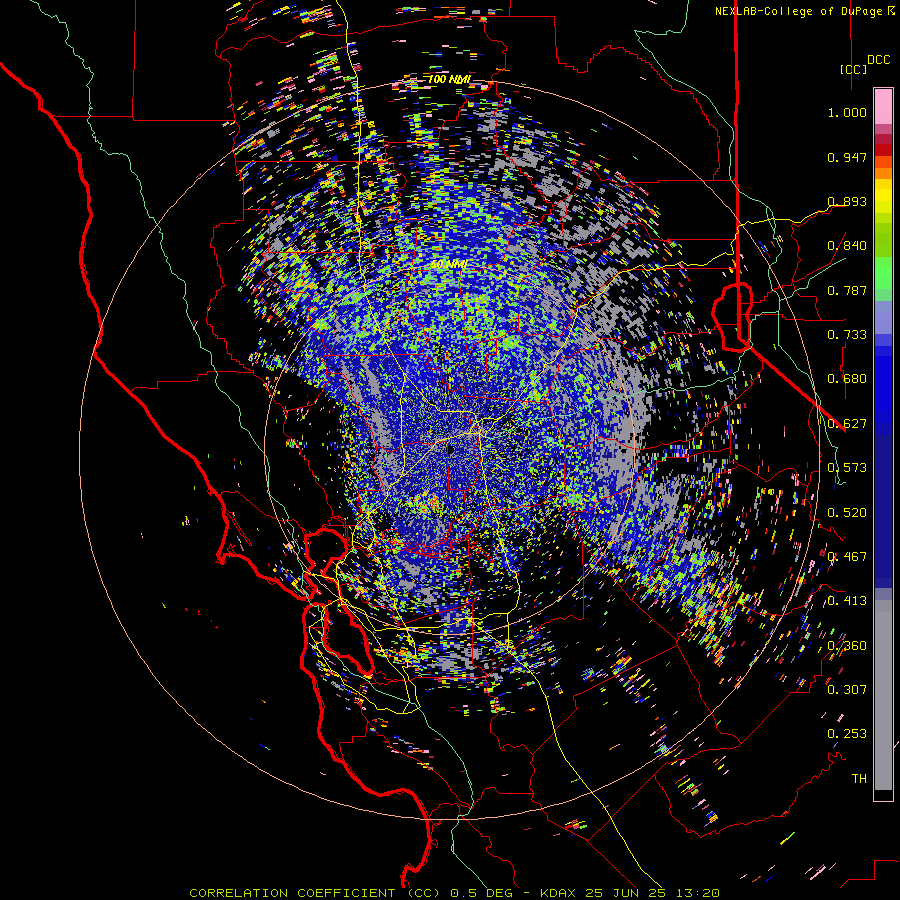This screenshot has width=900, height=900.
Task: Click the 0.947 legend value
Action: tap(847, 157)
